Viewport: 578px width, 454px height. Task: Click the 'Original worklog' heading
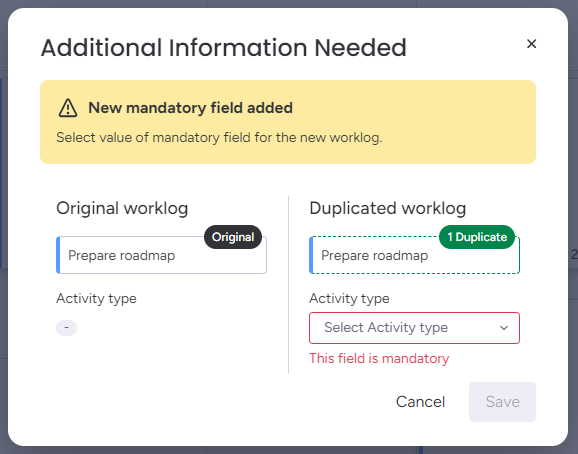(x=122, y=208)
